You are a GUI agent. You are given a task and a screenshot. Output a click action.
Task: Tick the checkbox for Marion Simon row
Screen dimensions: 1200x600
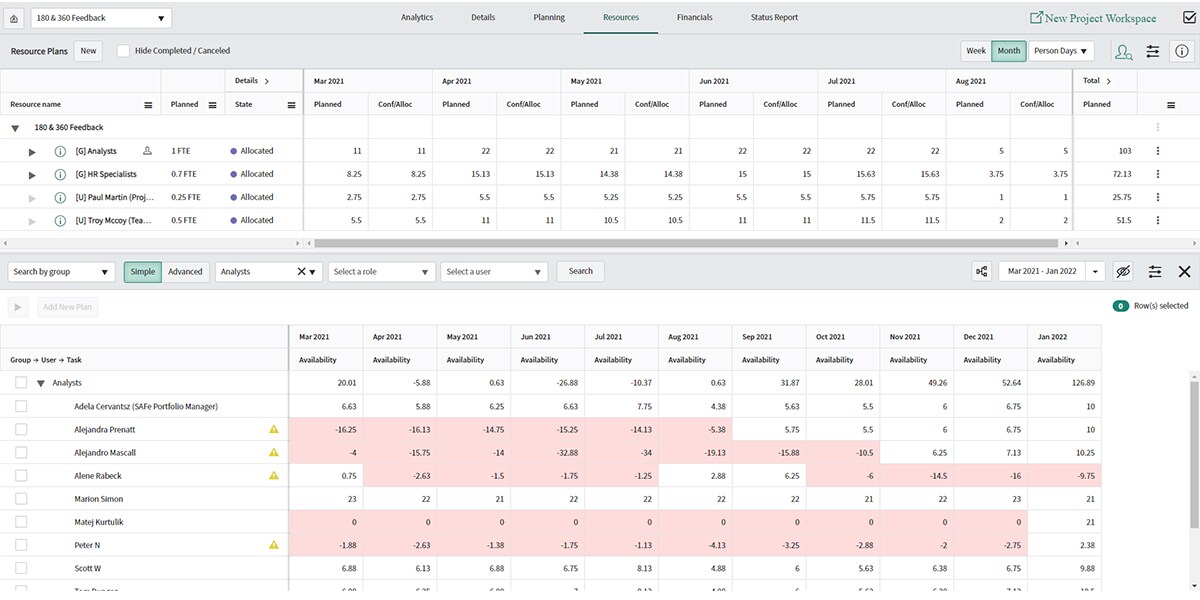(x=21, y=499)
